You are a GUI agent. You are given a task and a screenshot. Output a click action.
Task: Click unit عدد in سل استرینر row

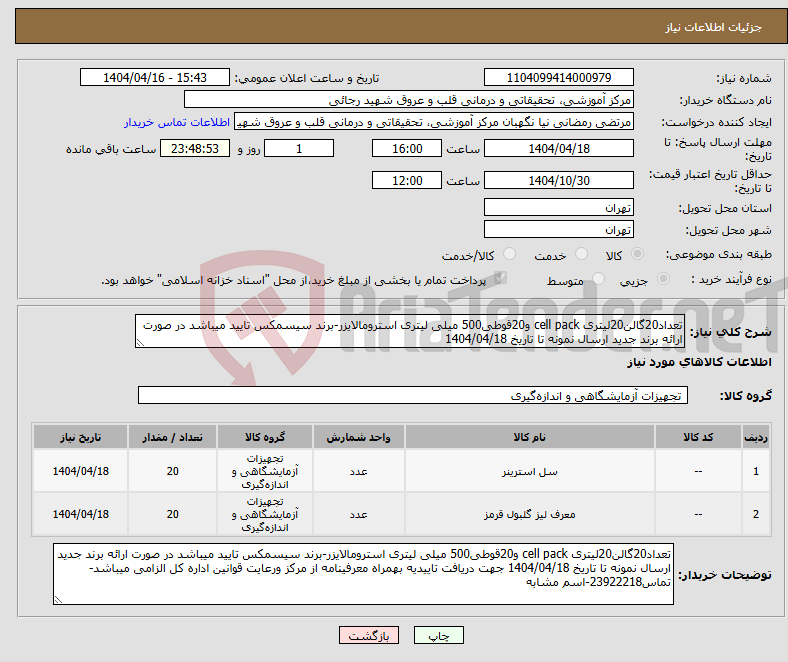click(x=358, y=471)
